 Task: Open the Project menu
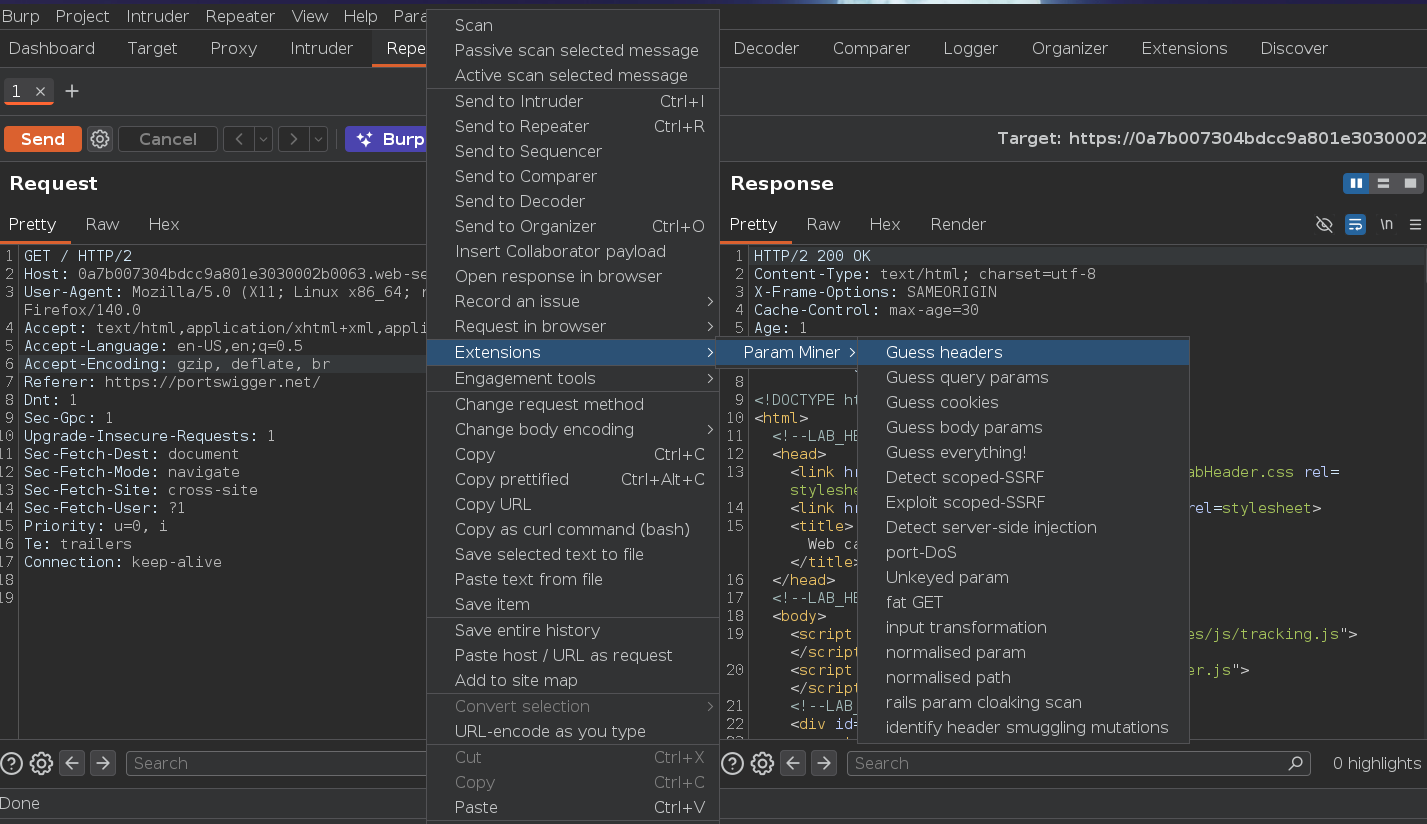pos(82,16)
